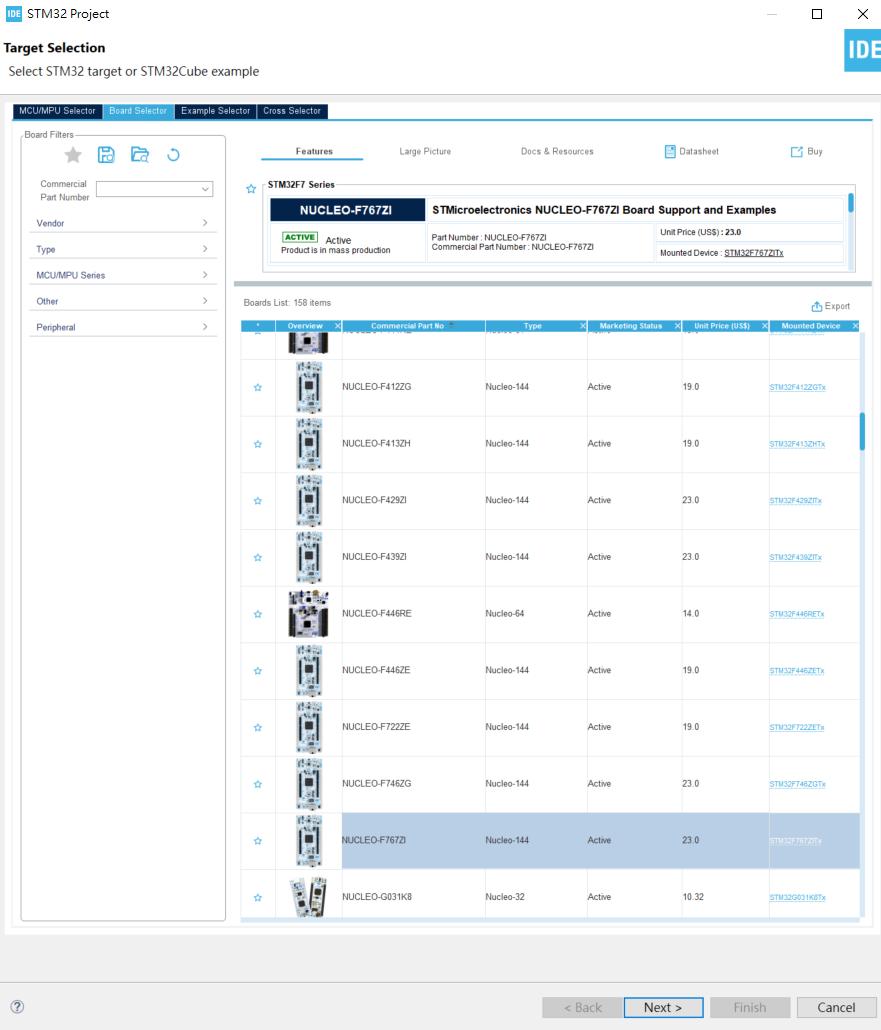Open the Commercial Part Number combo box
Image resolution: width=881 pixels, height=1030 pixels.
click(x=154, y=189)
